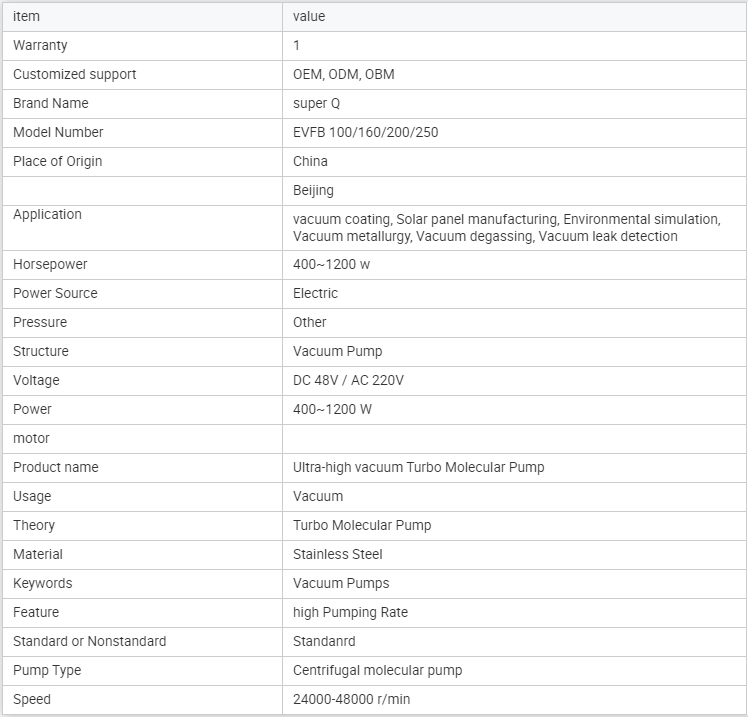Select the 'high Pumping Rate' feature value

click(x=350, y=612)
